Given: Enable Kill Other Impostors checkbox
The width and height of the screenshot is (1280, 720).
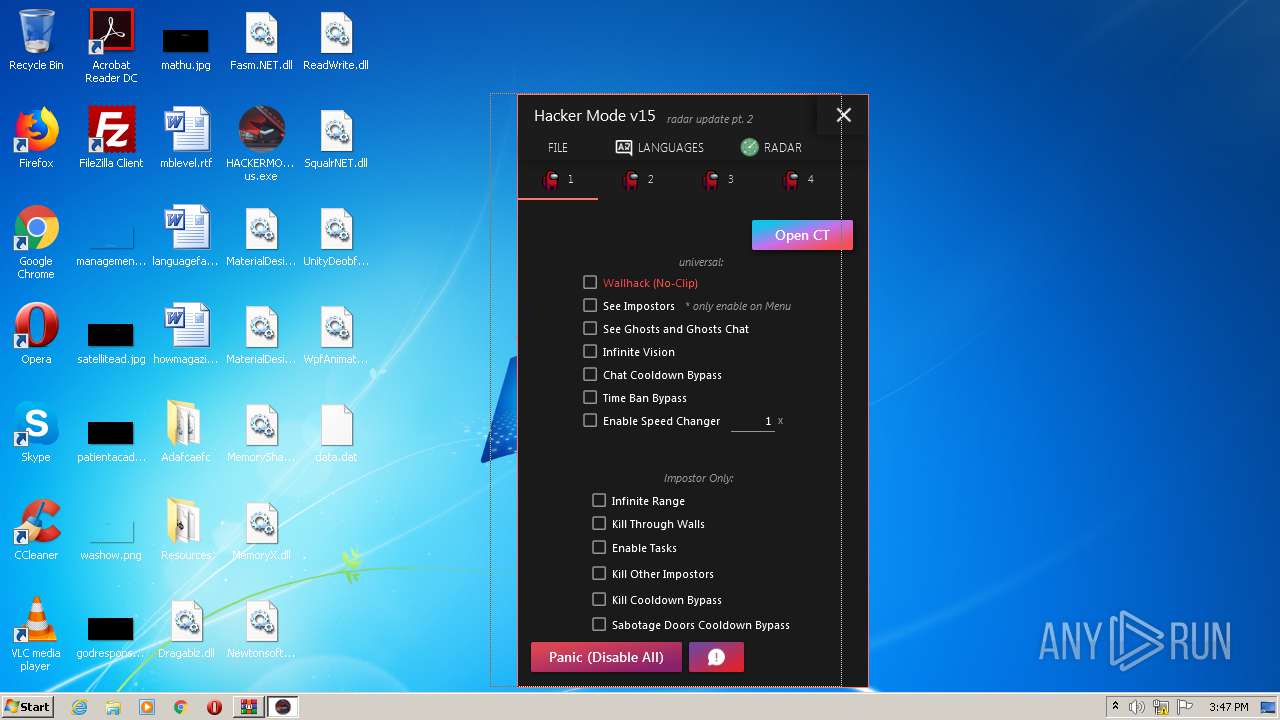Looking at the screenshot, I should pyautogui.click(x=599, y=574).
